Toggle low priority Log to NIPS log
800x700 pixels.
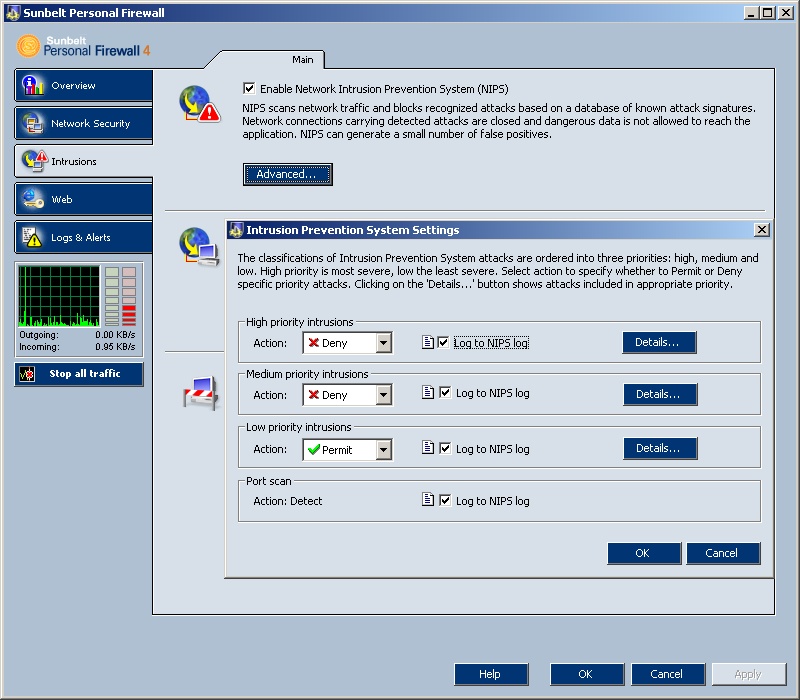click(445, 449)
